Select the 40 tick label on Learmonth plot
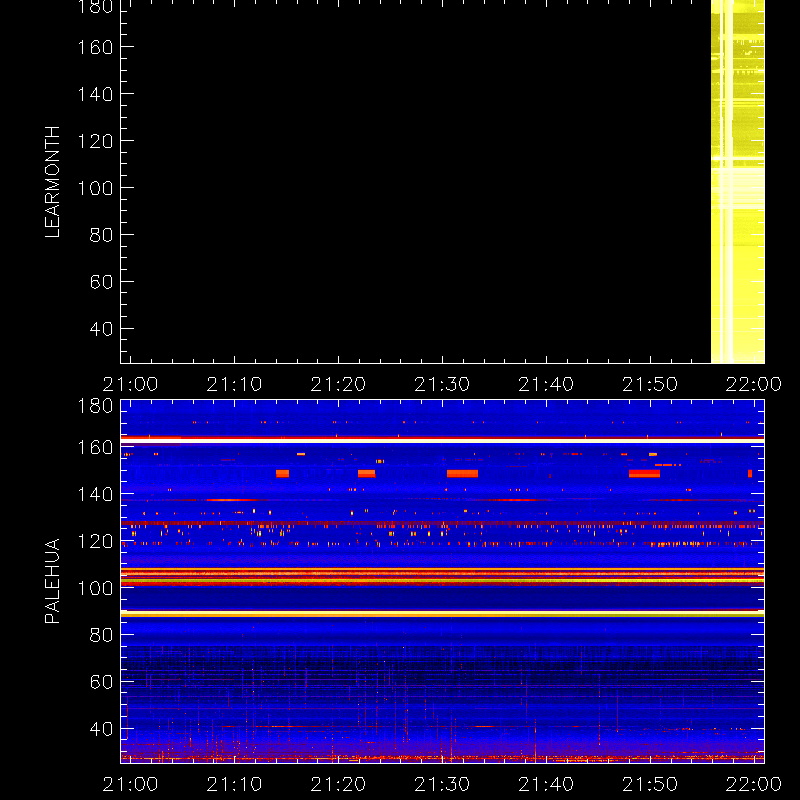 (101, 329)
